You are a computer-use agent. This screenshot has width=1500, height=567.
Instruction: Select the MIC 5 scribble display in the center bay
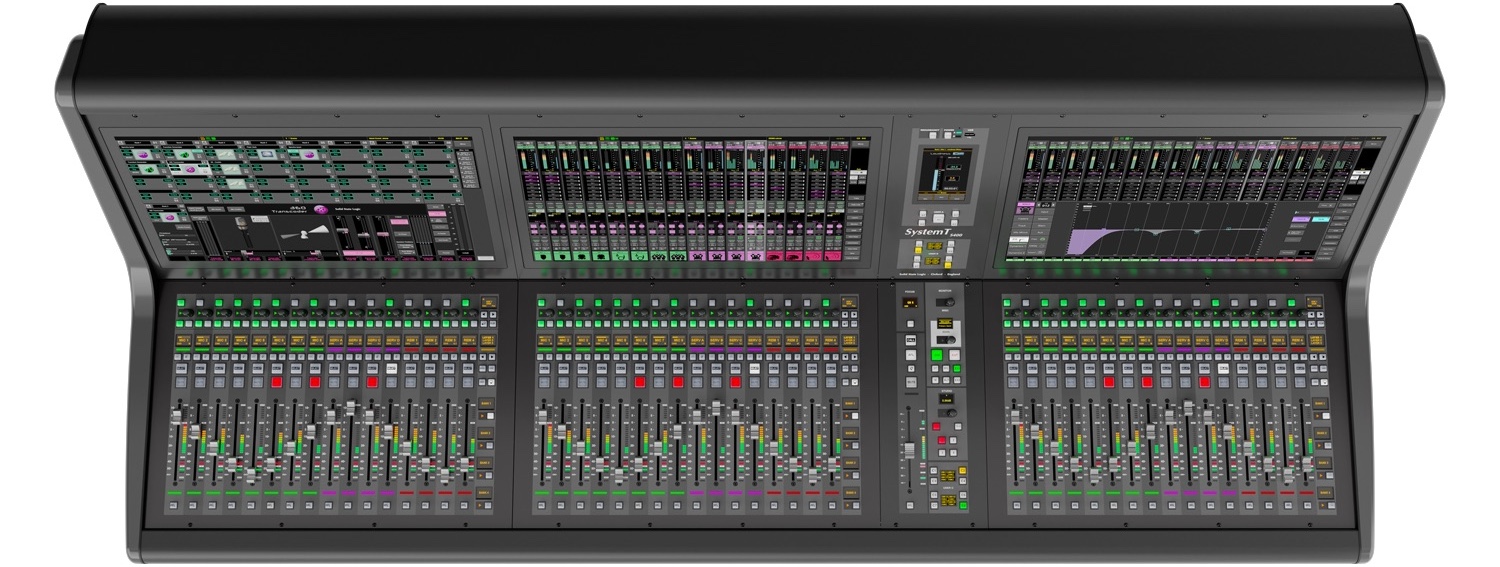coord(621,340)
